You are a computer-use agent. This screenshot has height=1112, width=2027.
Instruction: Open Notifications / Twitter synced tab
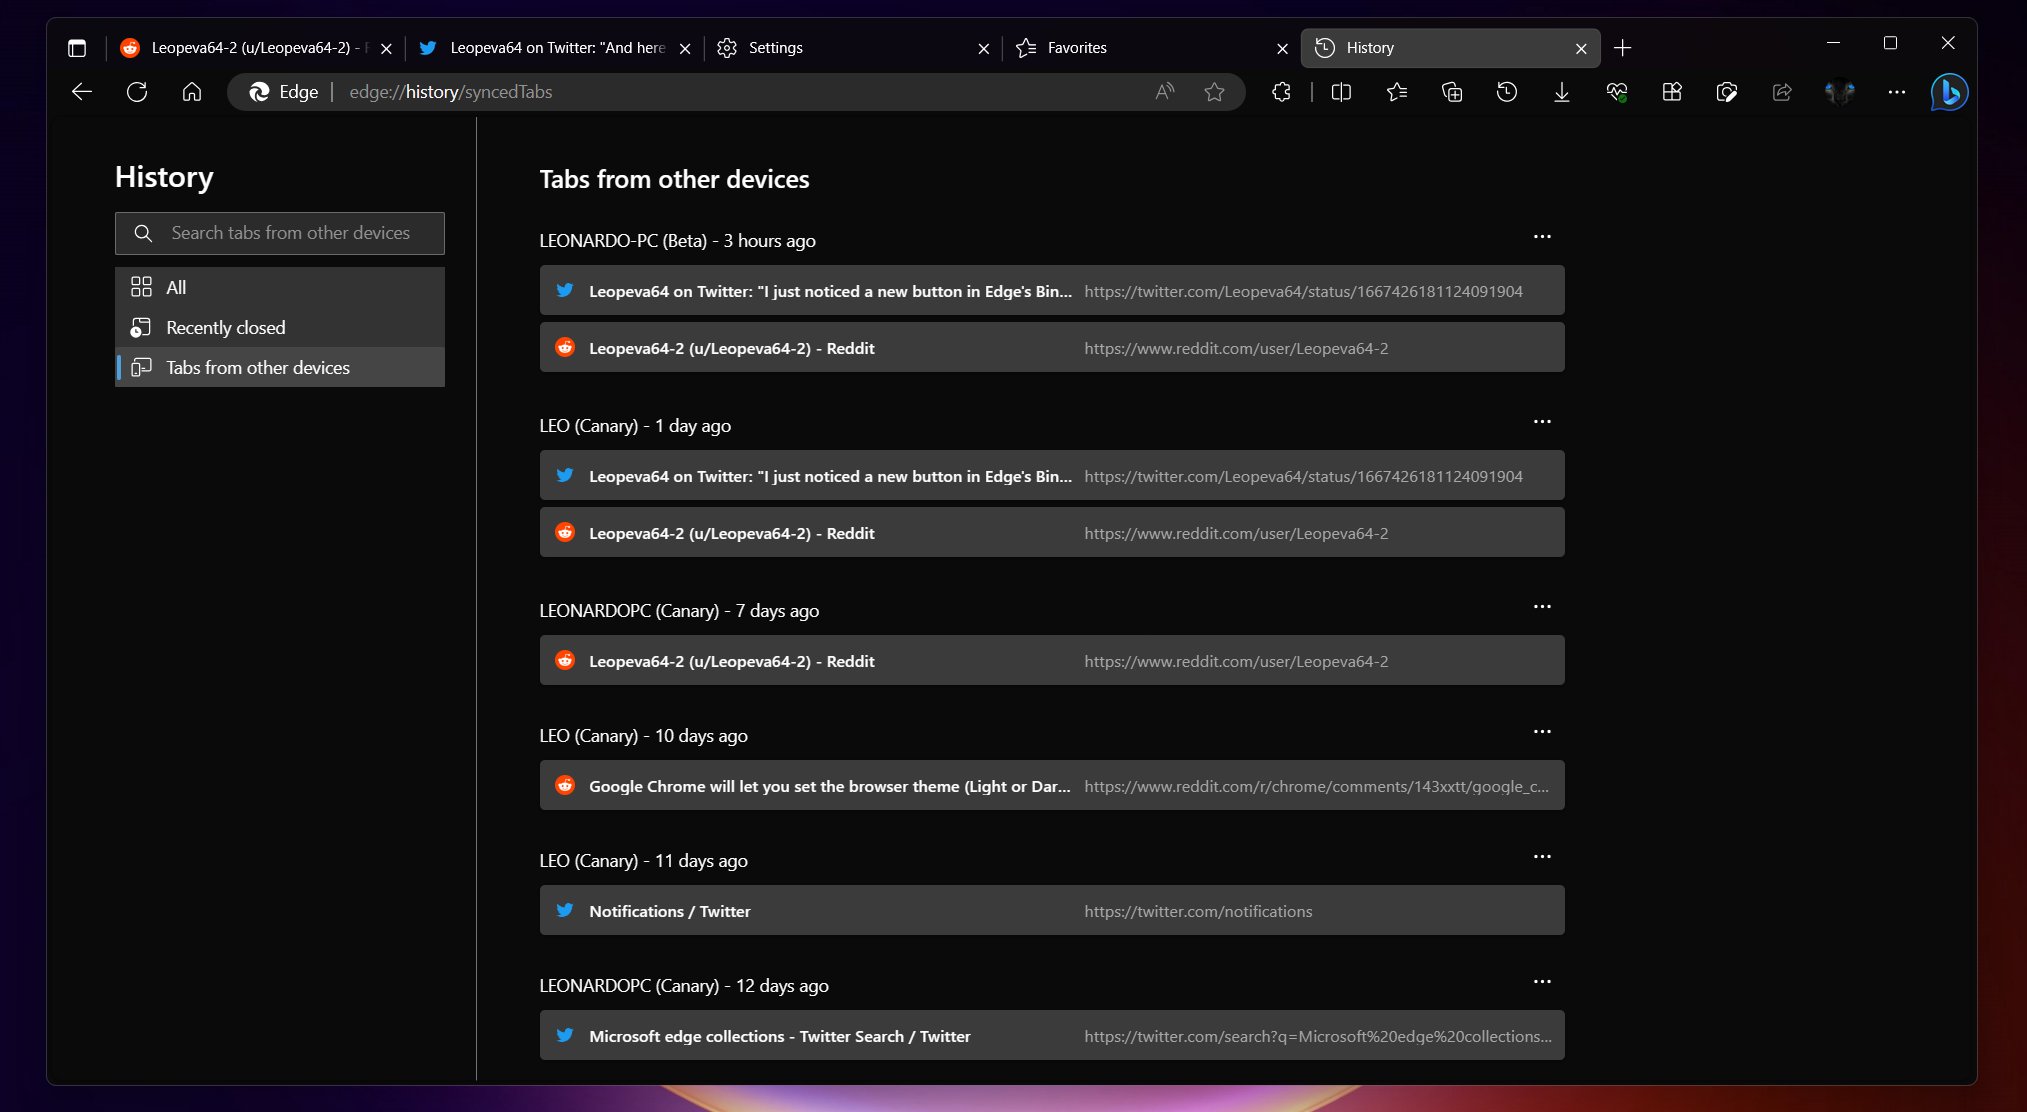(x=1052, y=911)
